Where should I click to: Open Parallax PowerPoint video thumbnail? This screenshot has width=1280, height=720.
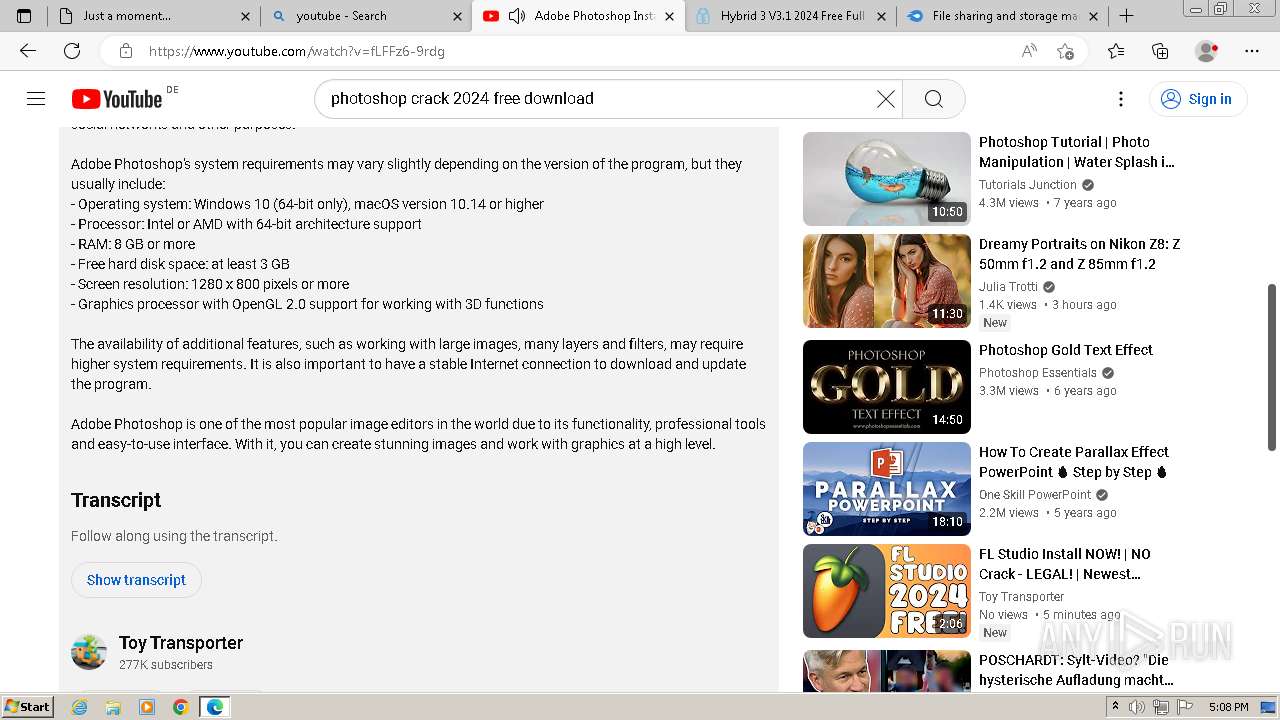coord(887,489)
